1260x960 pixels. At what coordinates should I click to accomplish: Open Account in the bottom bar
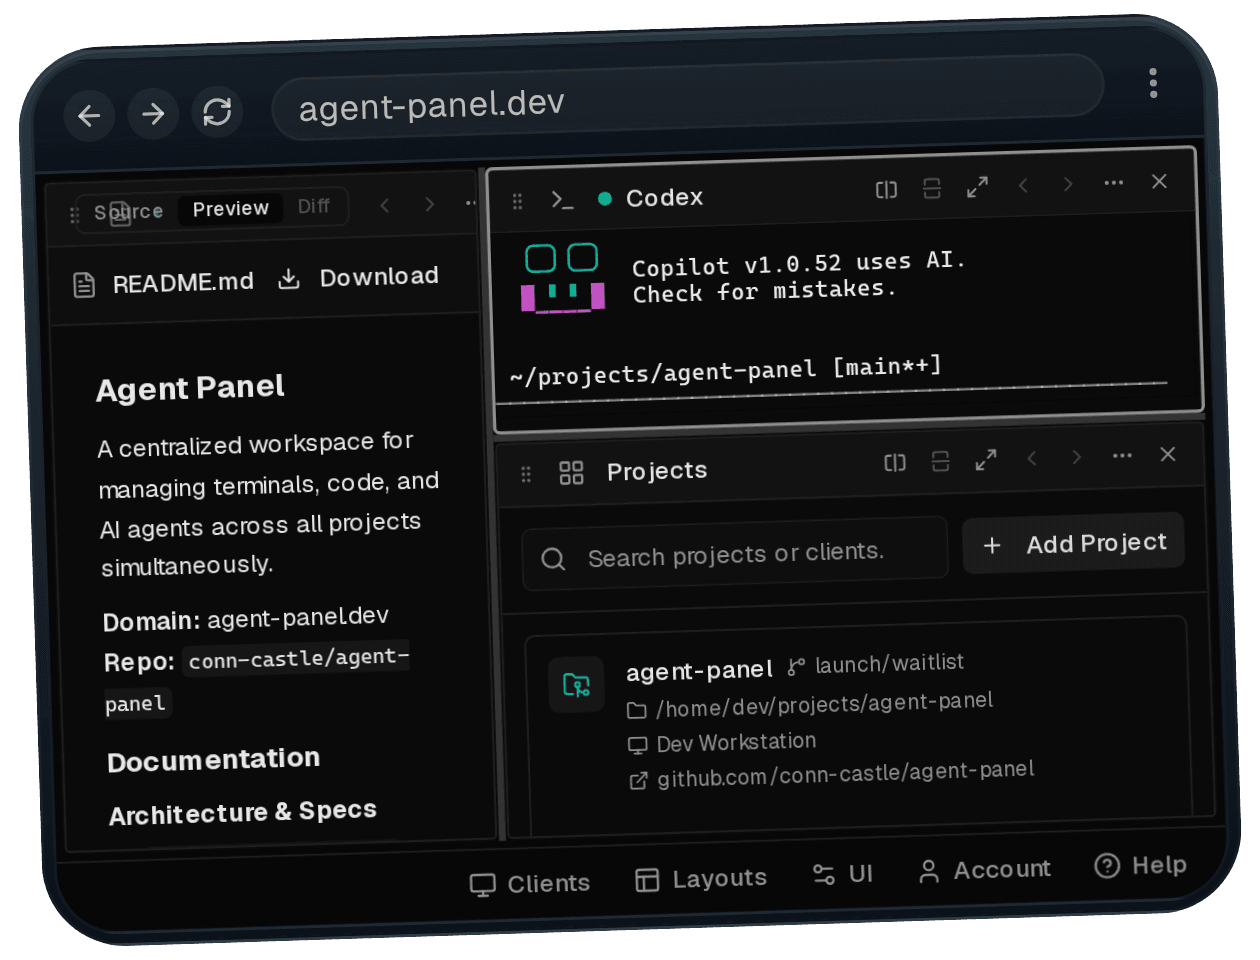click(x=985, y=870)
